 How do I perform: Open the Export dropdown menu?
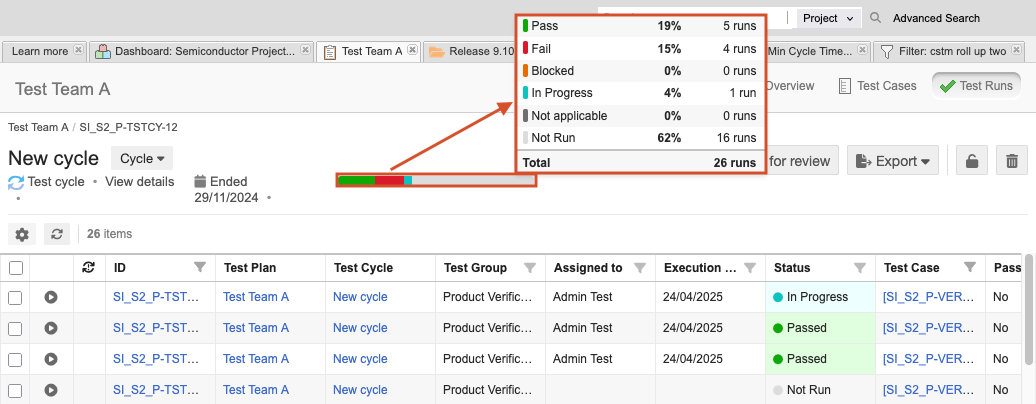pos(893,161)
